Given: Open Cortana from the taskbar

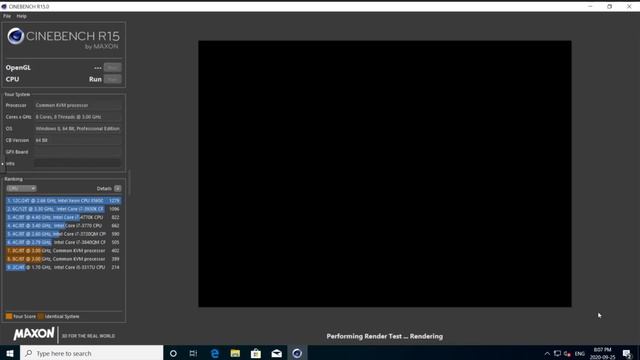Looking at the screenshot, I should tap(173, 353).
